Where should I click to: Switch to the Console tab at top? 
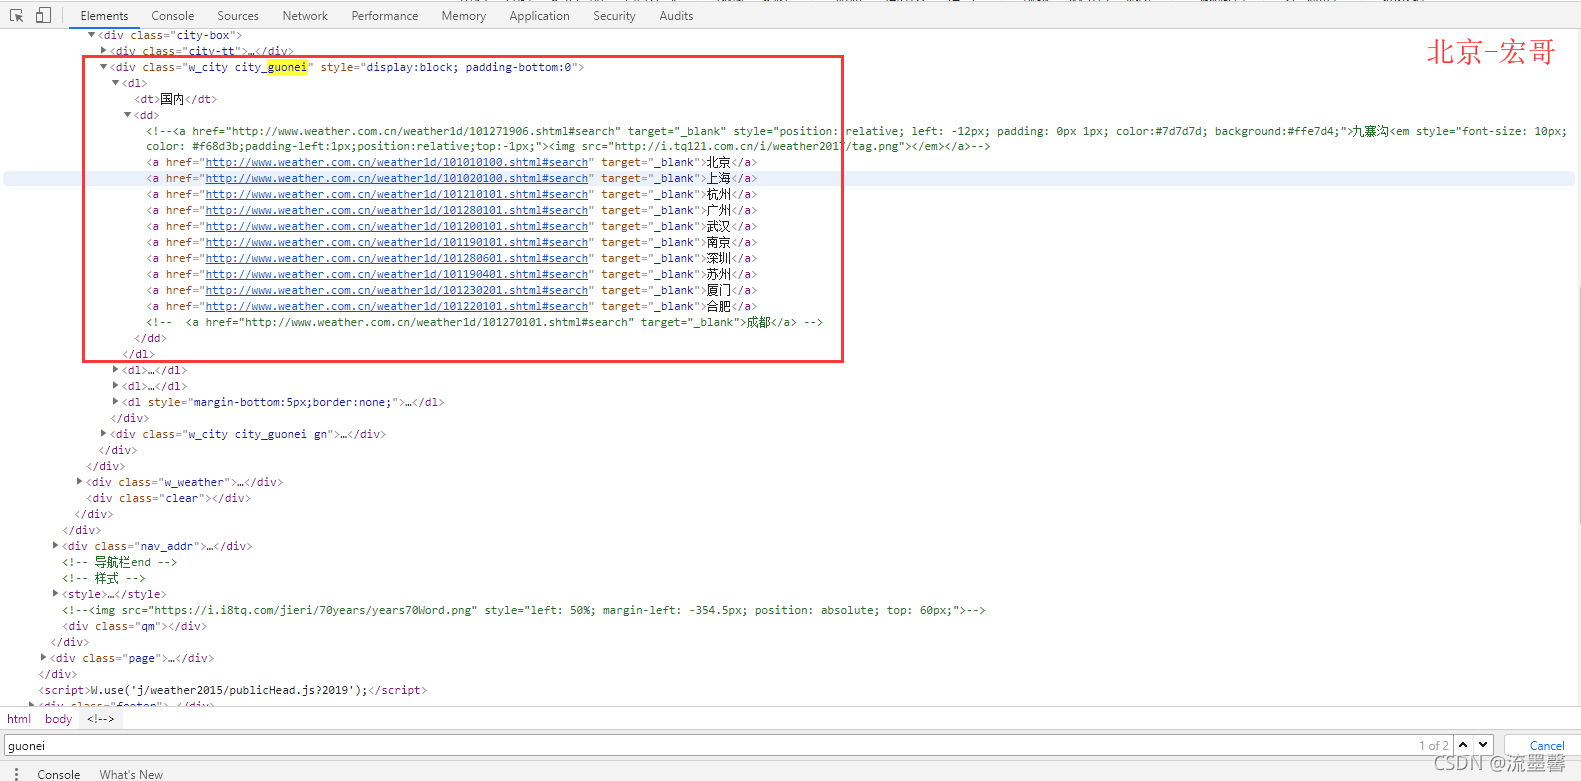[x=173, y=16]
